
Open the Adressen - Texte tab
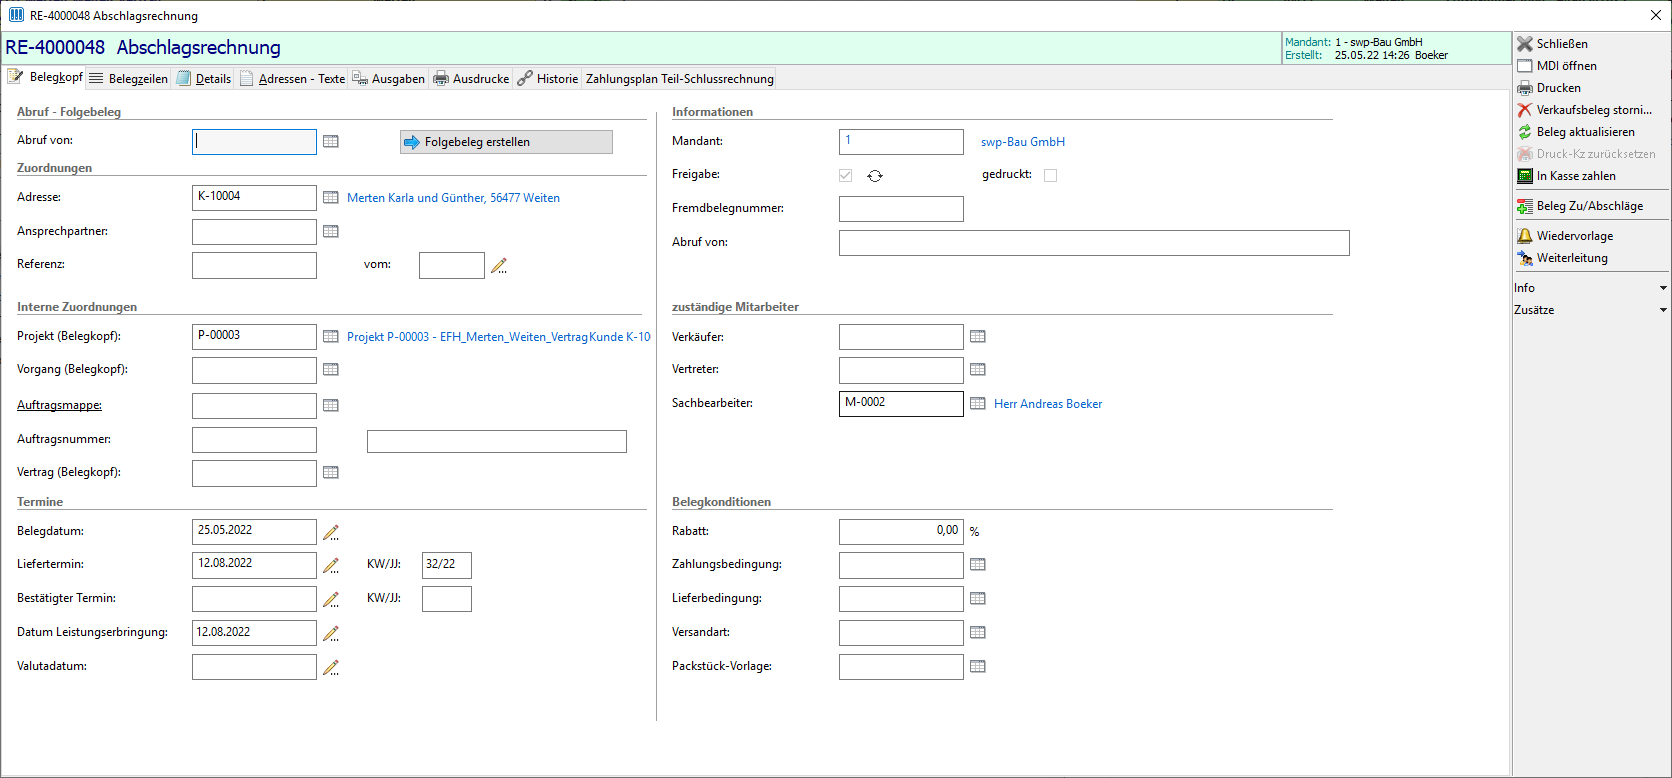point(292,79)
